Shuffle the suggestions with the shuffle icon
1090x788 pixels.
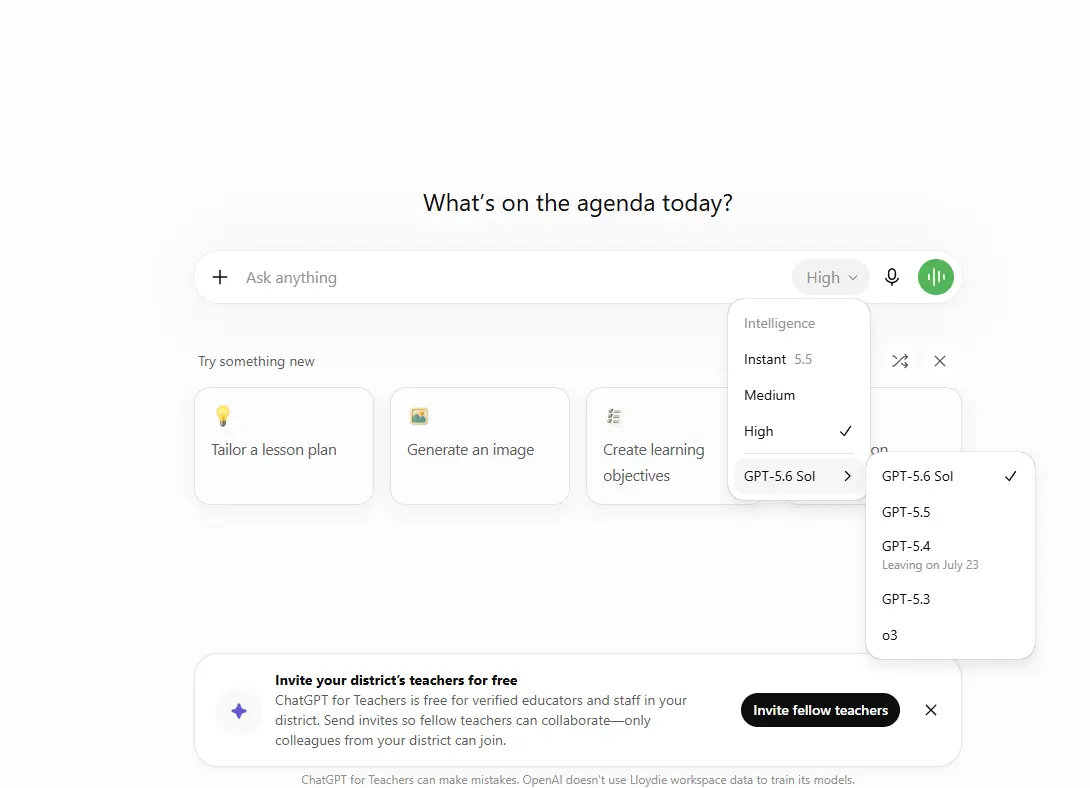click(900, 361)
